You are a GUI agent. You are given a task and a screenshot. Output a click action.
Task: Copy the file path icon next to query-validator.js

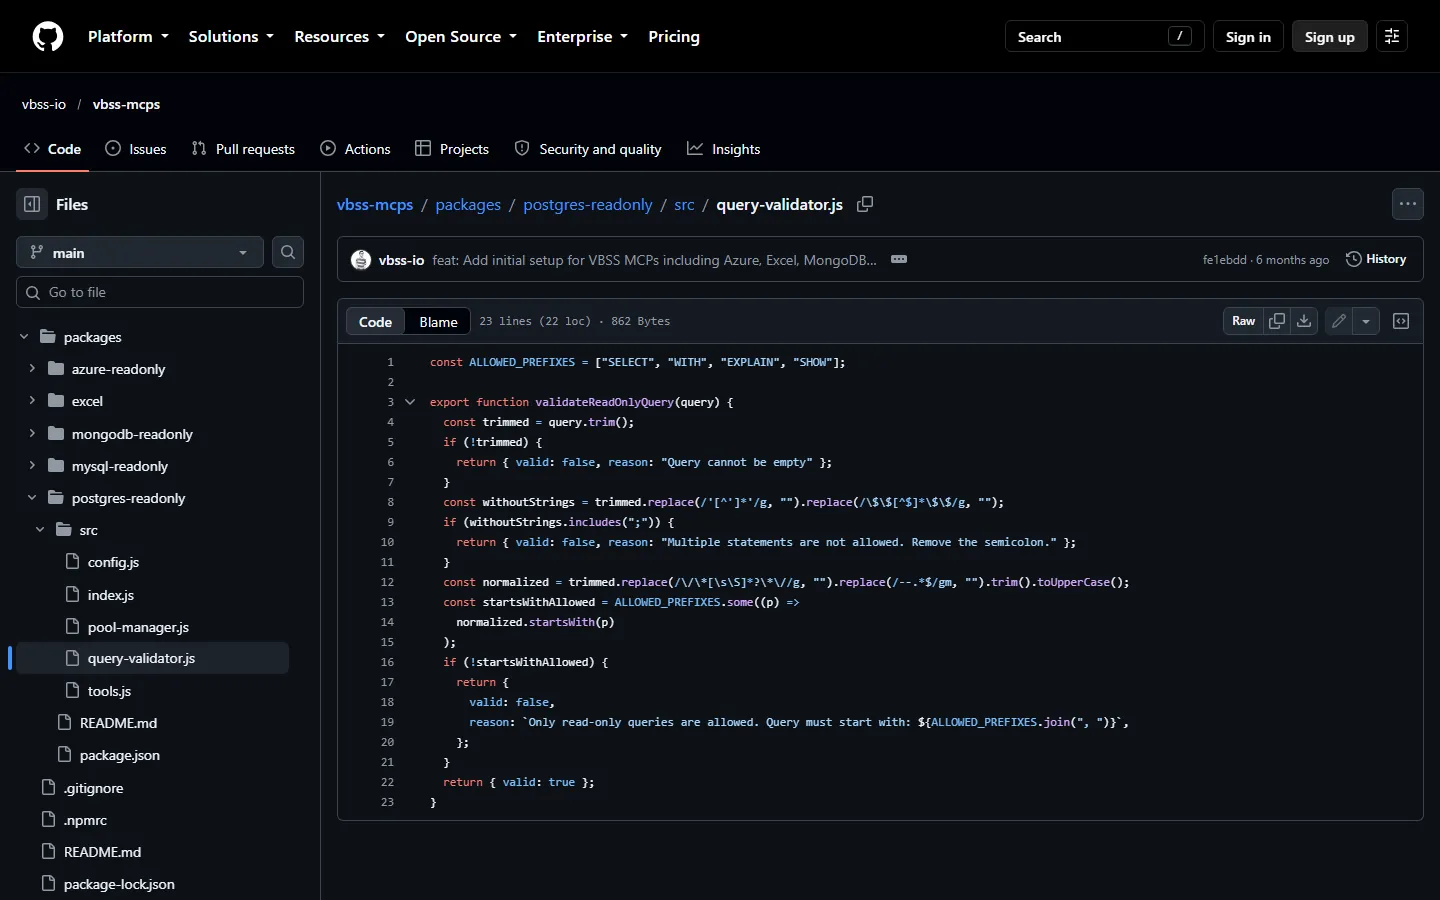[865, 204]
